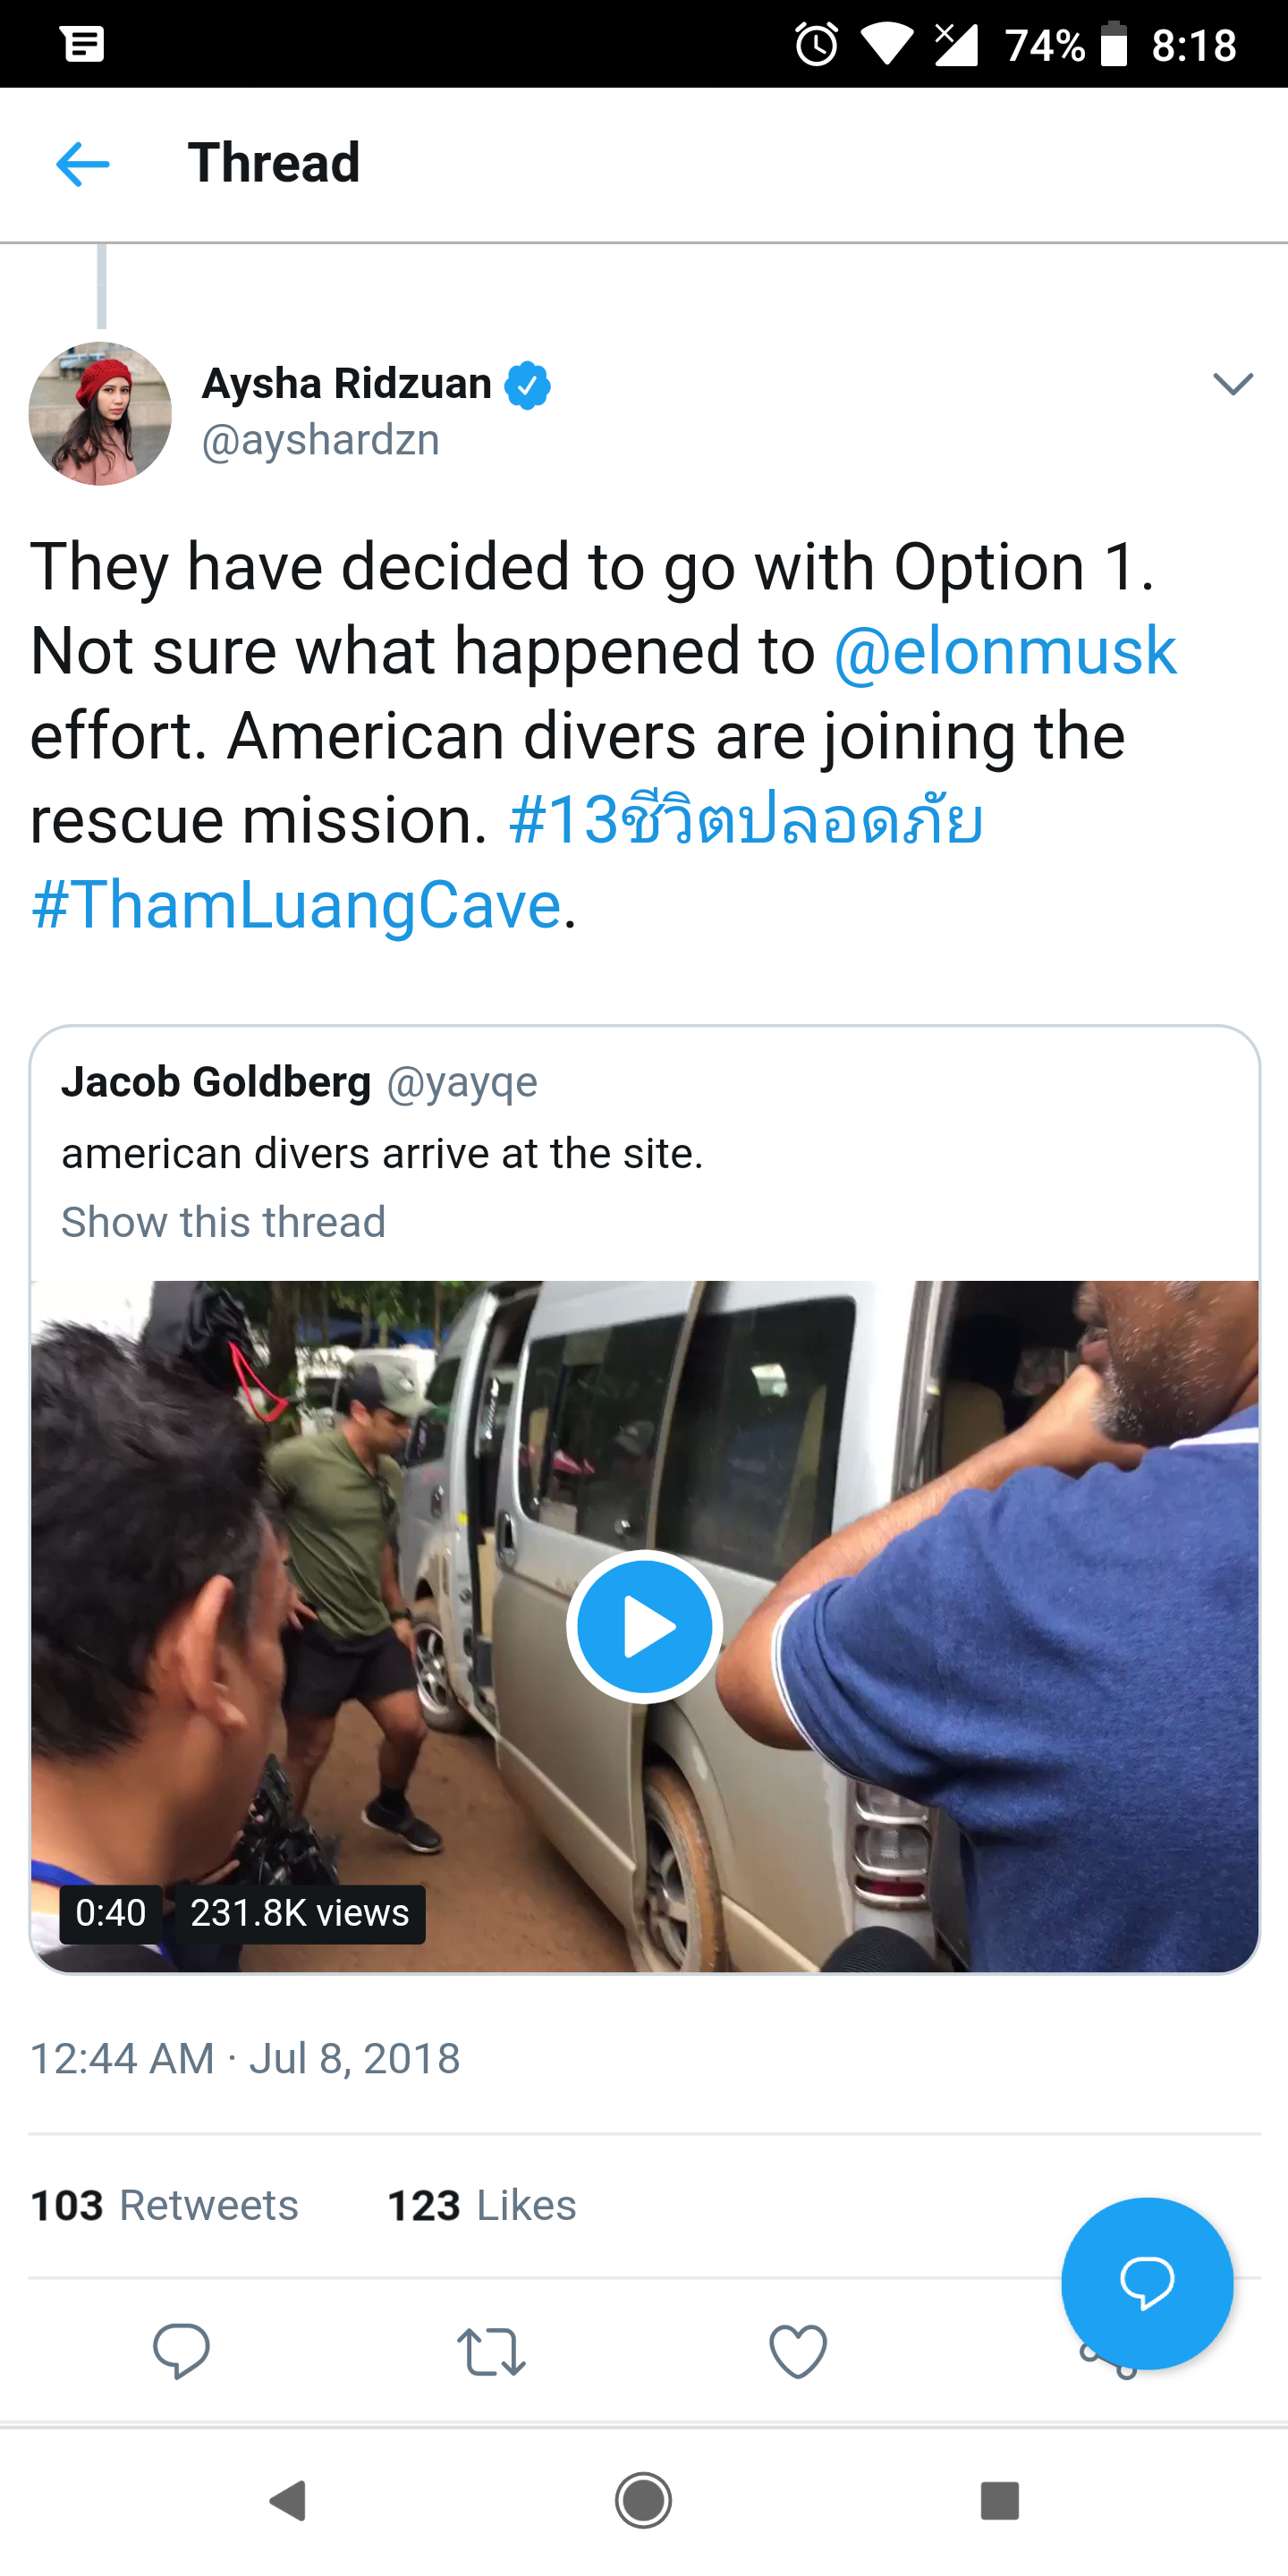Image resolution: width=1288 pixels, height=2576 pixels.
Task: Tap "Show this thread" in quoted tweet
Action: 223,1222
